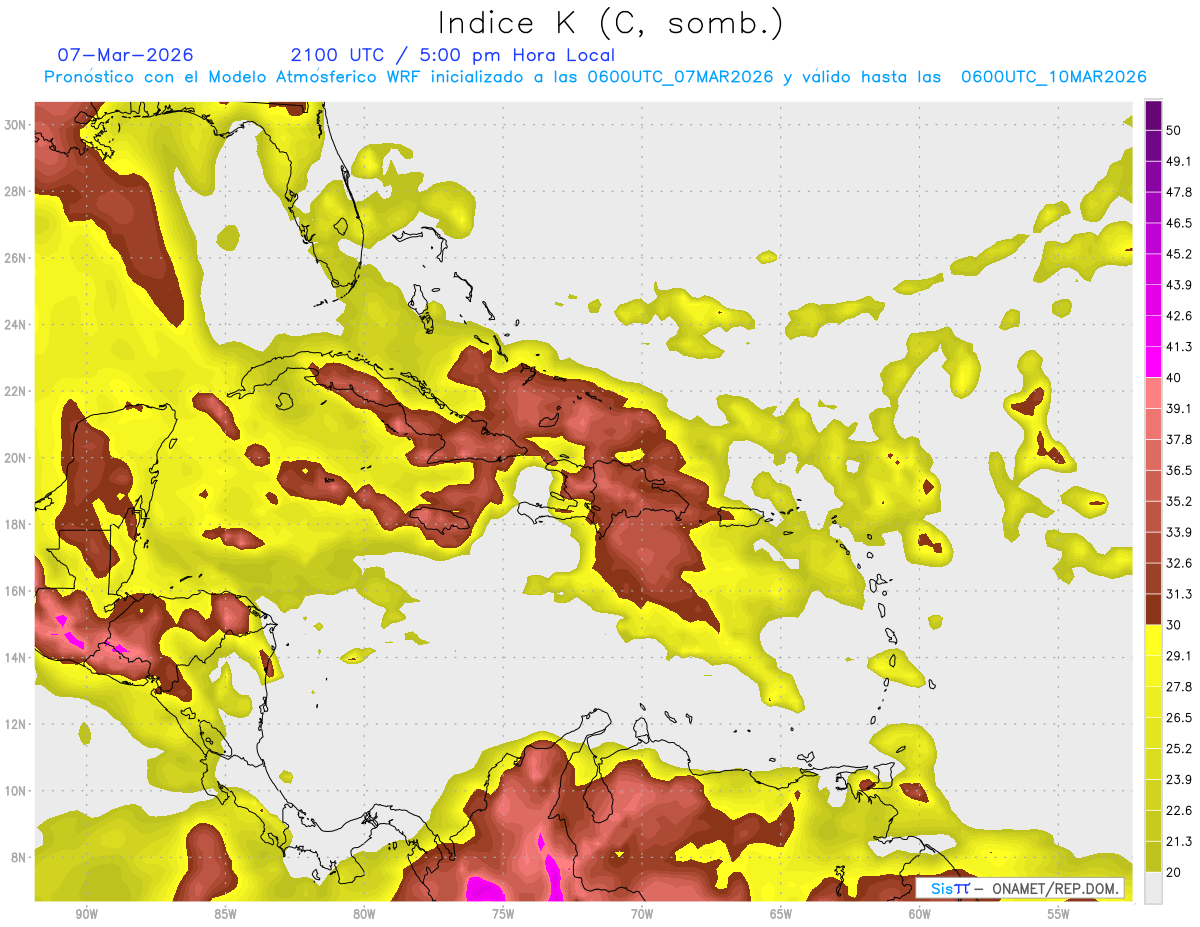Image resolution: width=1200 pixels, height=927 pixels.
Task: Click the '25.2' colorbar value
Action: 1179,749
